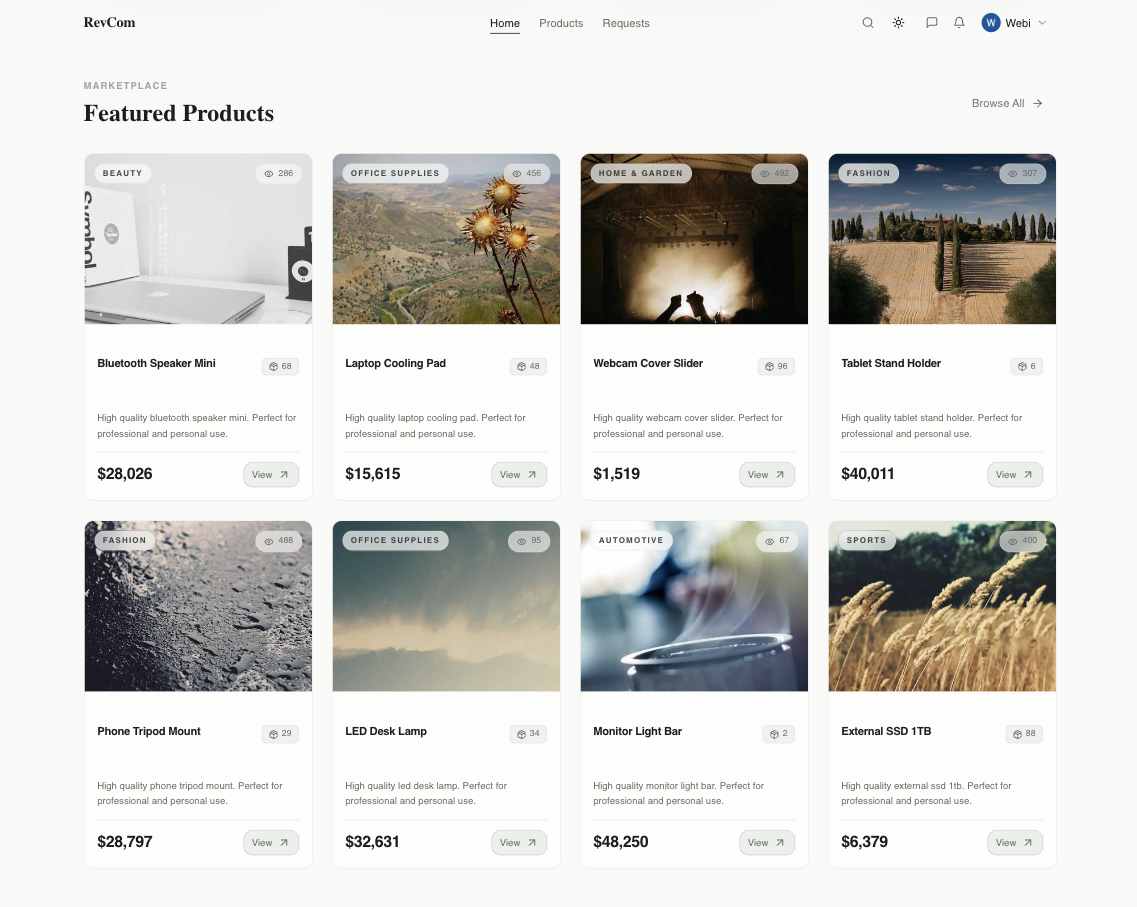This screenshot has width=1137, height=907.
Task: Open notifications bell icon
Action: (x=959, y=23)
